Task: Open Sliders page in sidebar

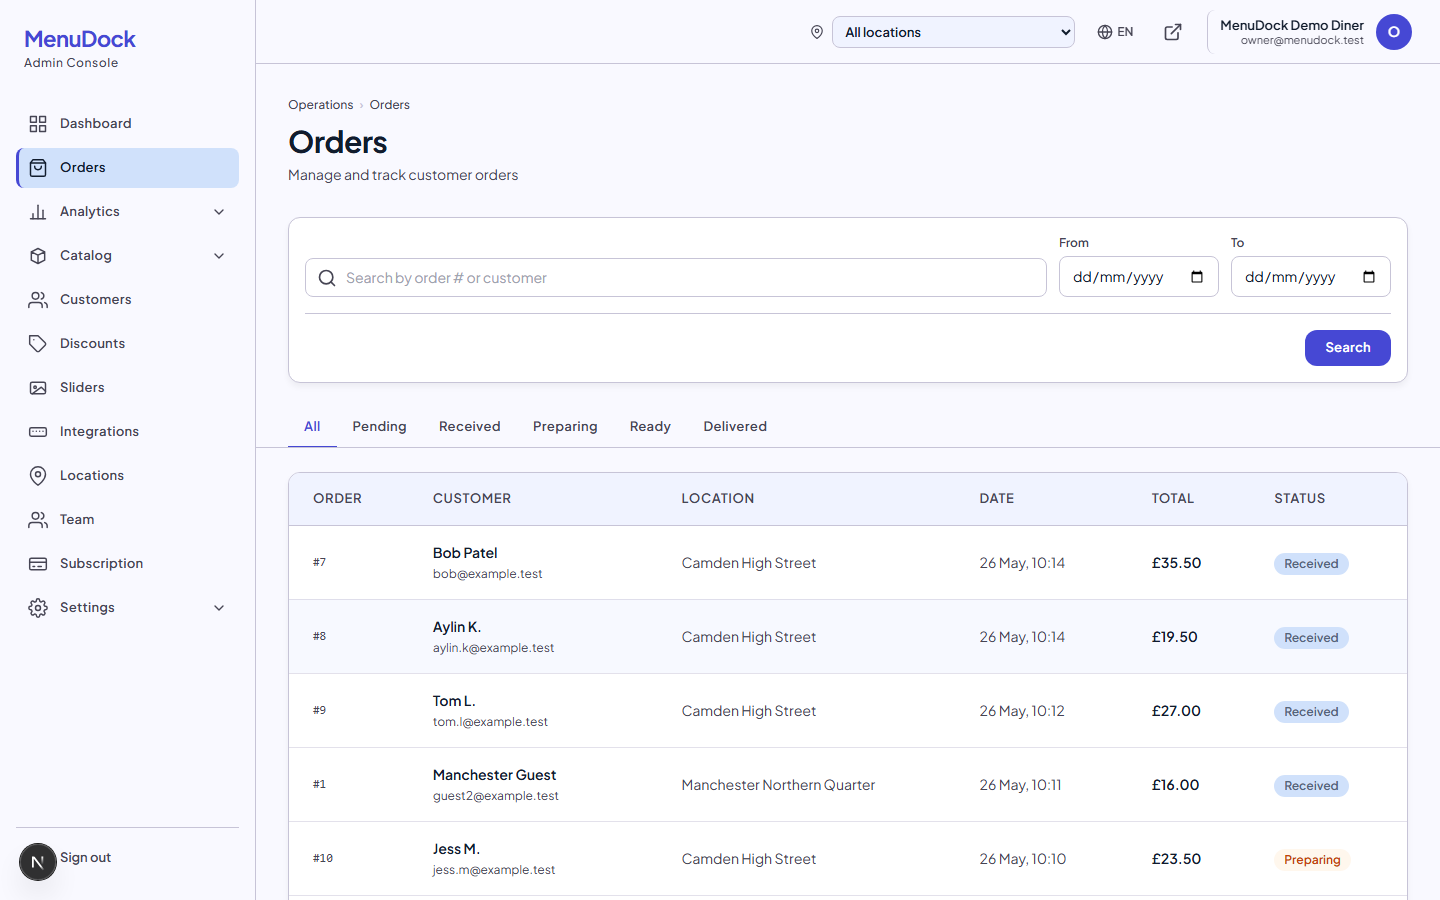Action: (x=128, y=388)
